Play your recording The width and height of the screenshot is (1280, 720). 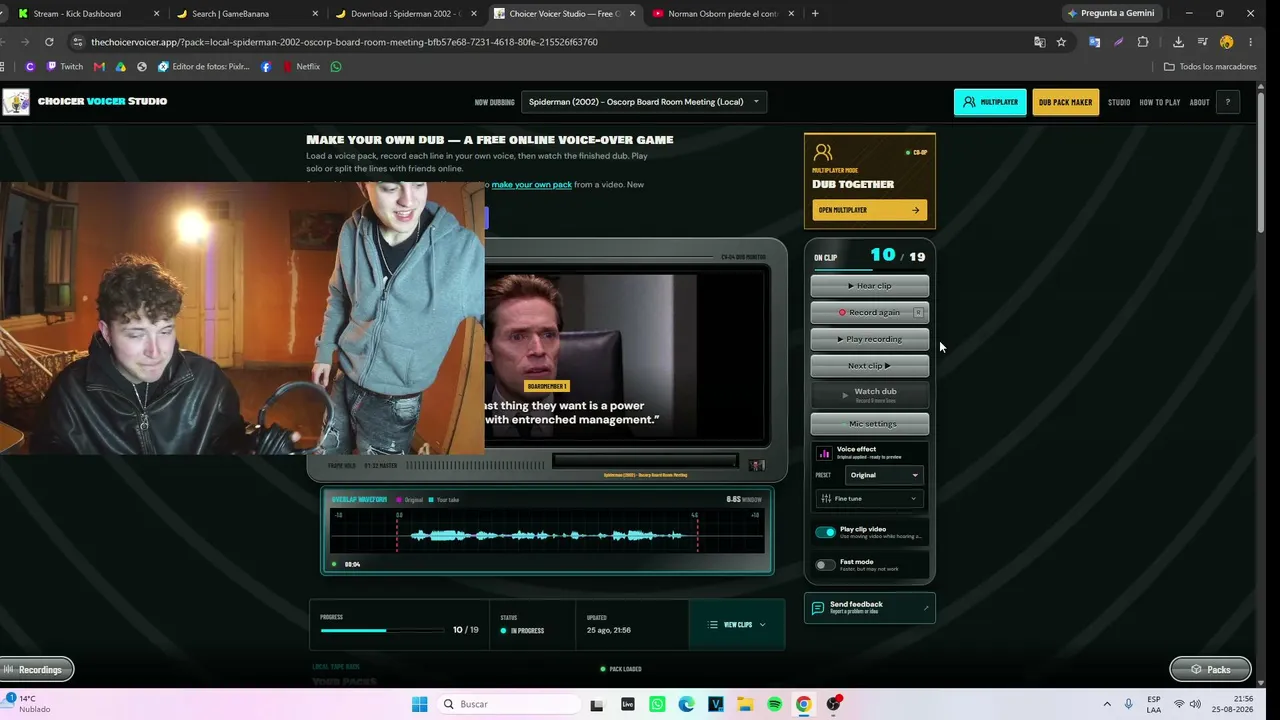click(x=869, y=339)
